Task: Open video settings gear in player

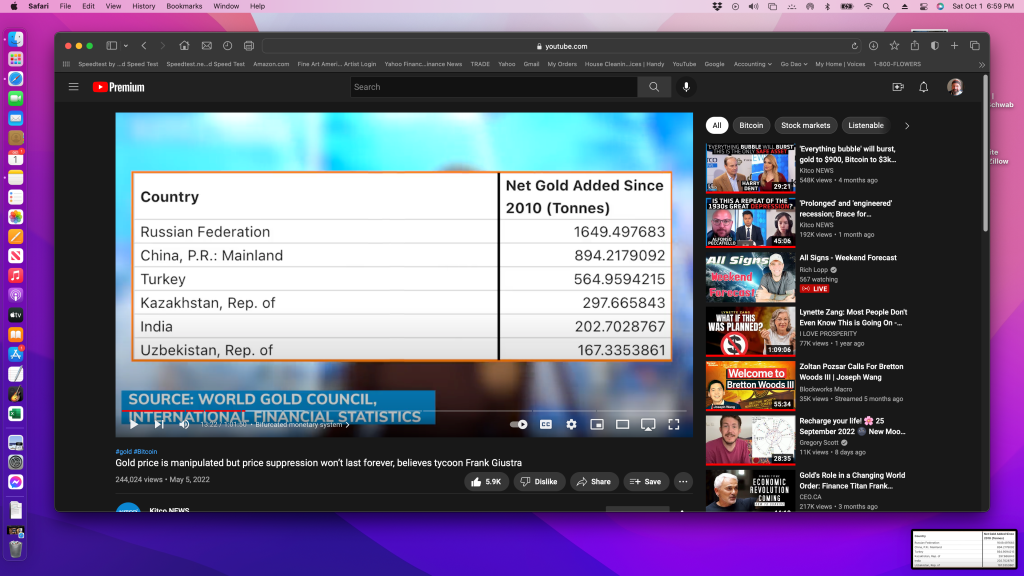Action: click(571, 424)
